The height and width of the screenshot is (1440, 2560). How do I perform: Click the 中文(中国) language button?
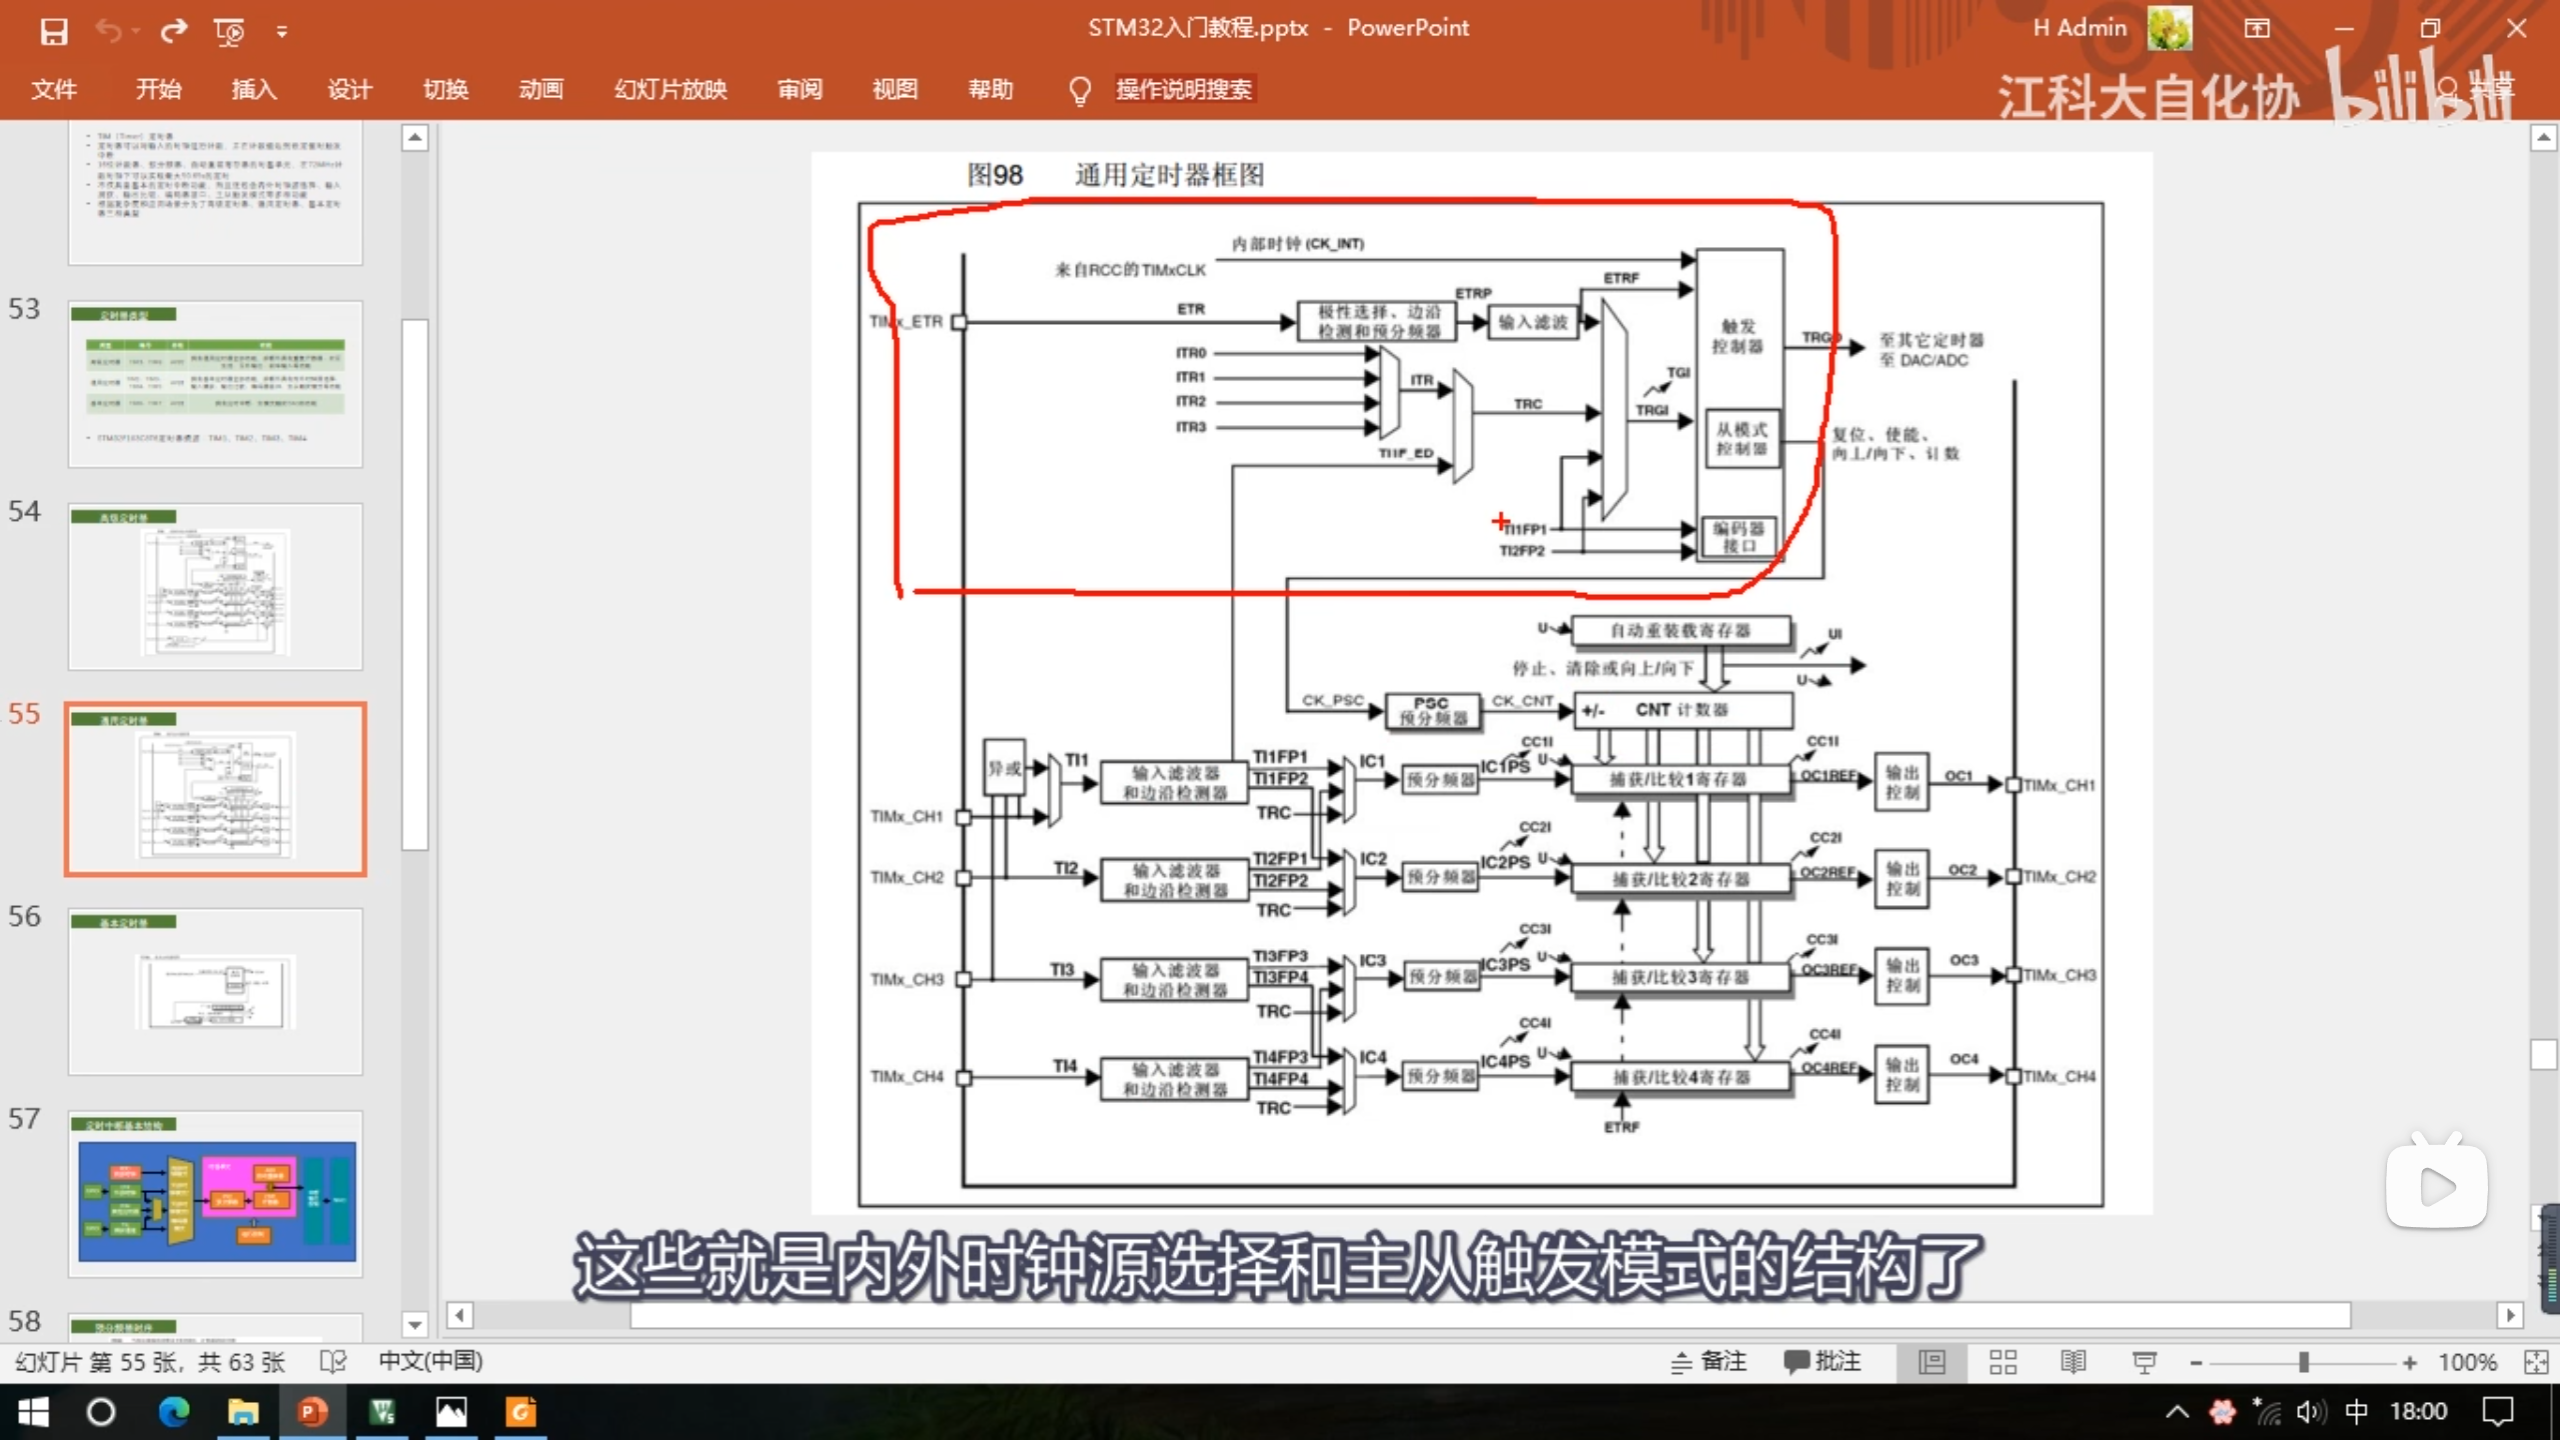coord(430,1361)
